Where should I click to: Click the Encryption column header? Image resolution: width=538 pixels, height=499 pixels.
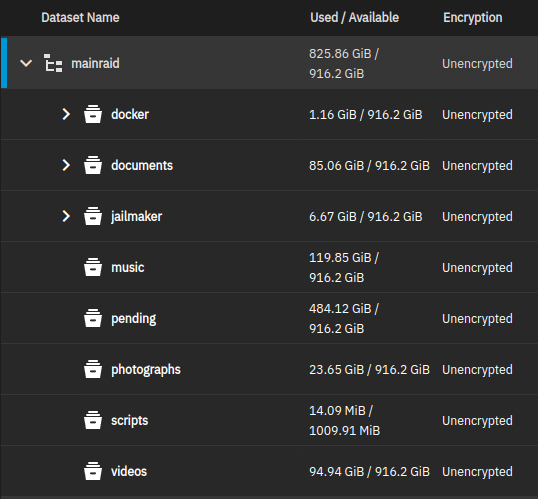click(472, 18)
